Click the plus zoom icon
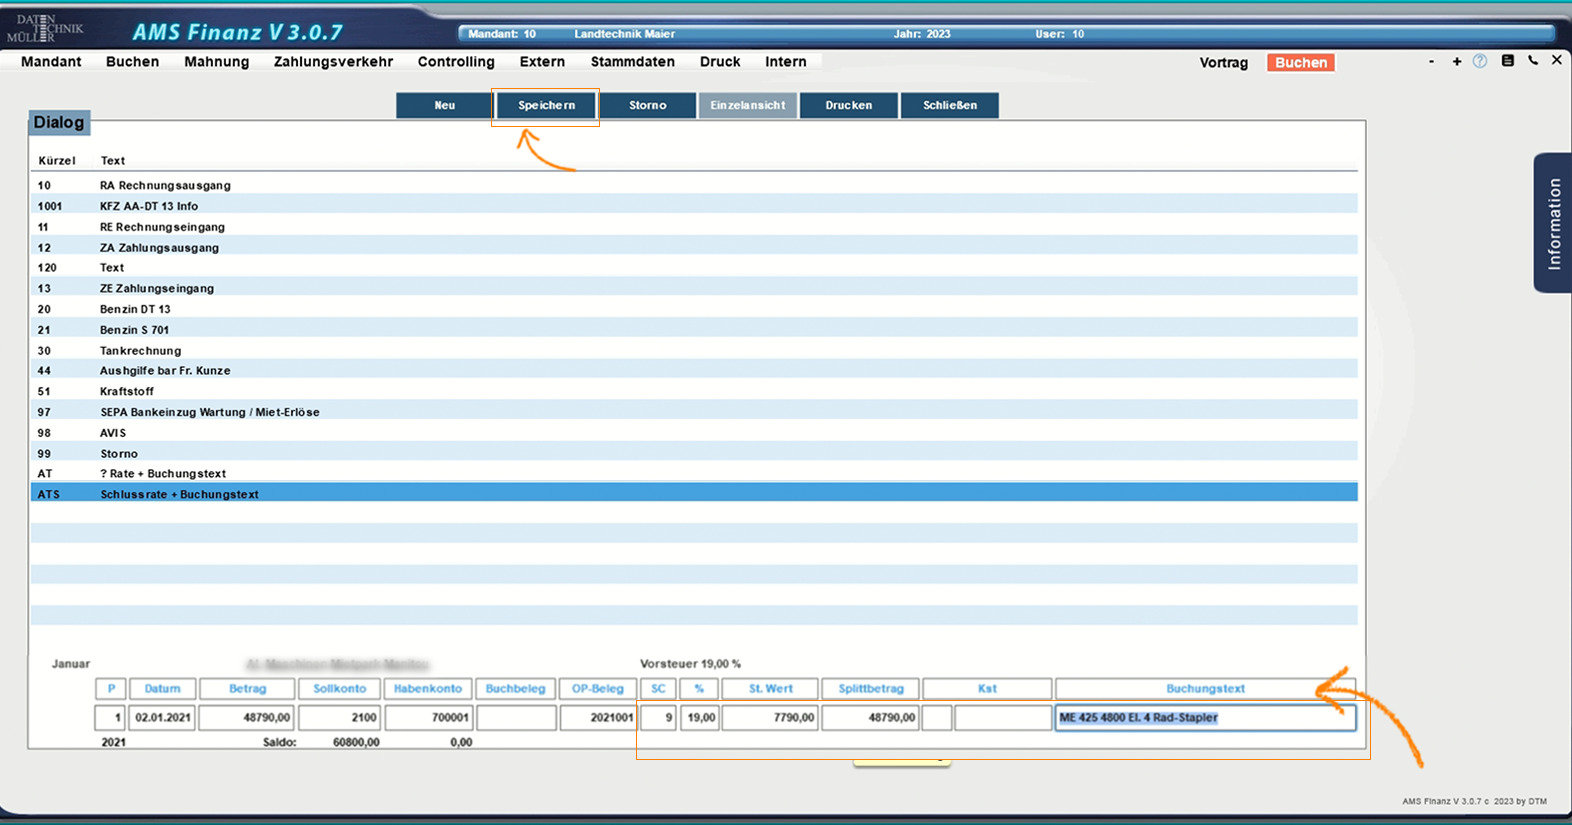The width and height of the screenshot is (1572, 825). tap(1456, 62)
